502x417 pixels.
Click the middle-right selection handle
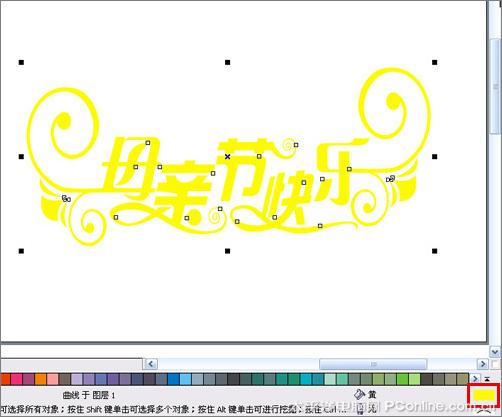click(435, 156)
